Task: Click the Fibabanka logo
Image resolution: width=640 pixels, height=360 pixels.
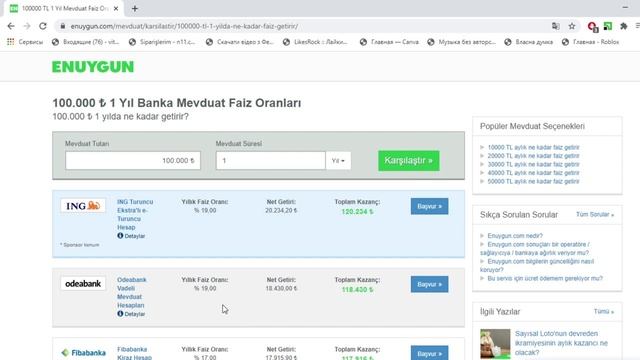Action: point(83,353)
